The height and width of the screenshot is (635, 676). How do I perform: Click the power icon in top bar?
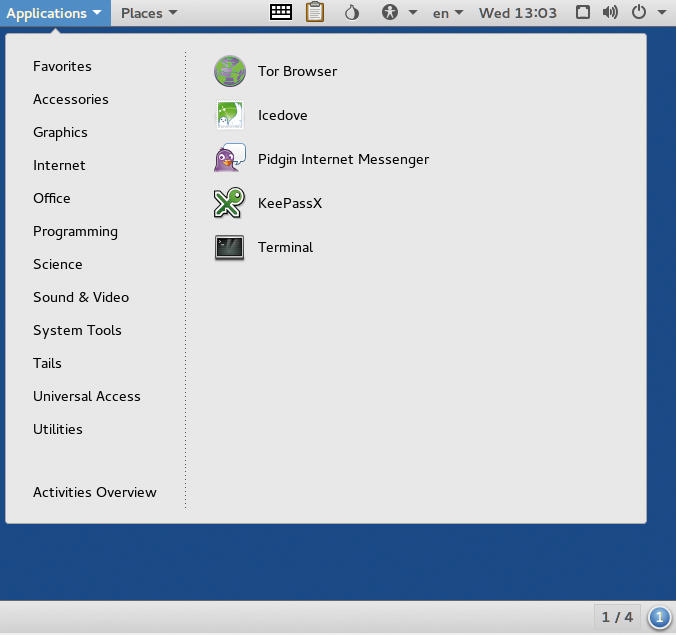point(639,13)
